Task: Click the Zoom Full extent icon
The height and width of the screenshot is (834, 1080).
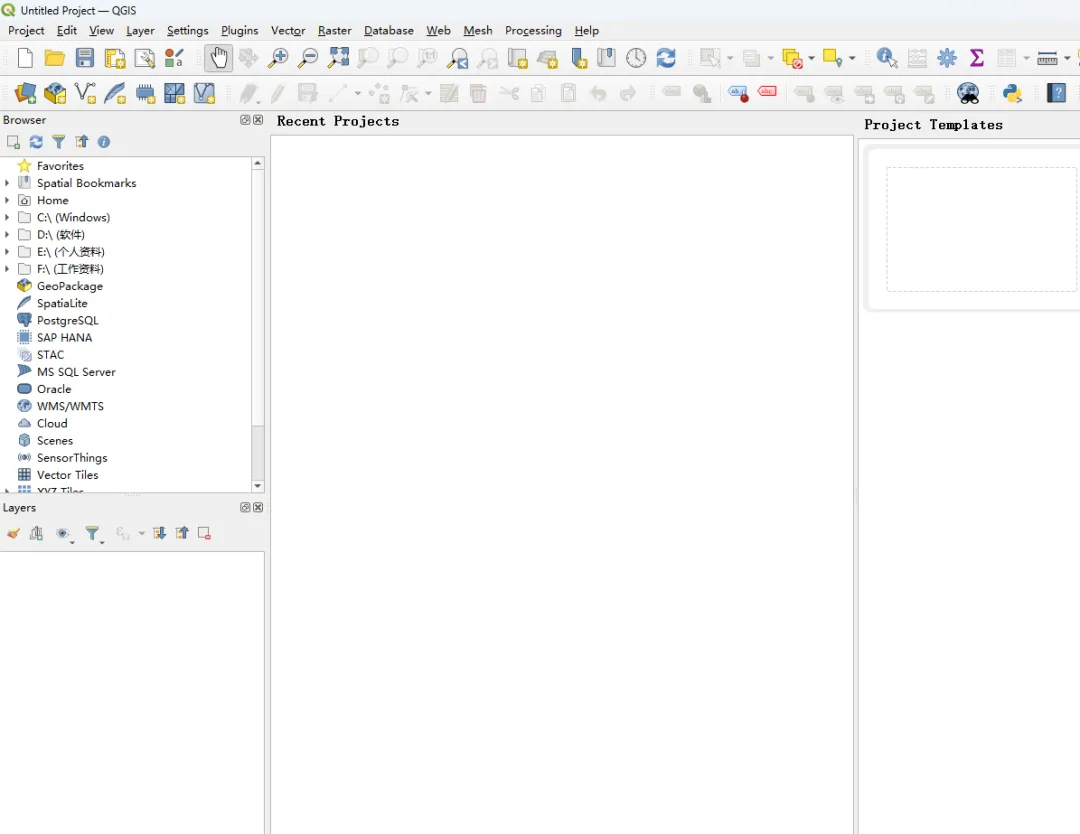Action: tap(338, 58)
